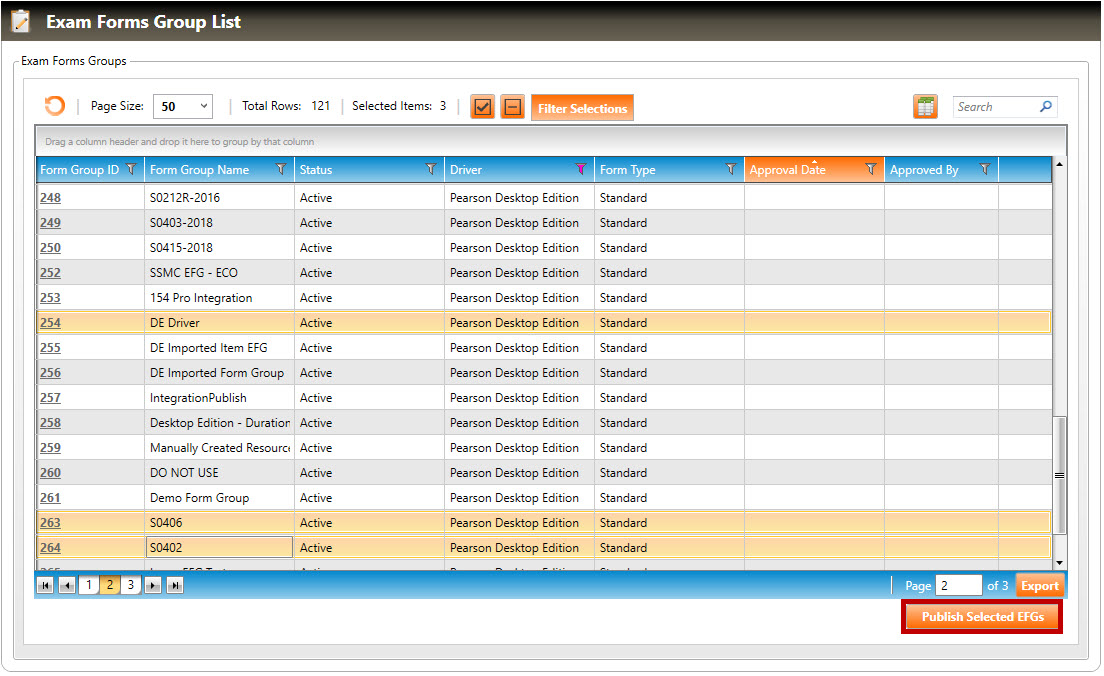This screenshot has height=676, width=1104.
Task: Click the orange refresh icon
Action: tap(55, 106)
